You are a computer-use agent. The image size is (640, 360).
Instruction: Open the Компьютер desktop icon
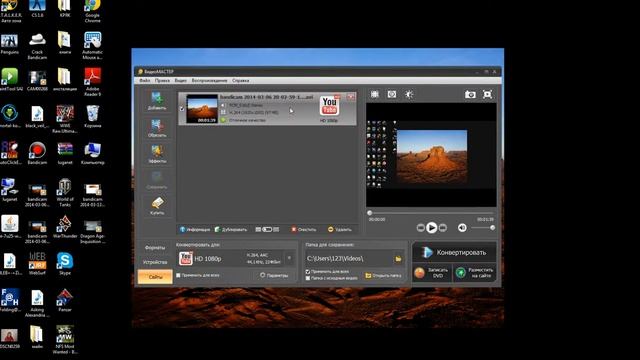[93, 153]
